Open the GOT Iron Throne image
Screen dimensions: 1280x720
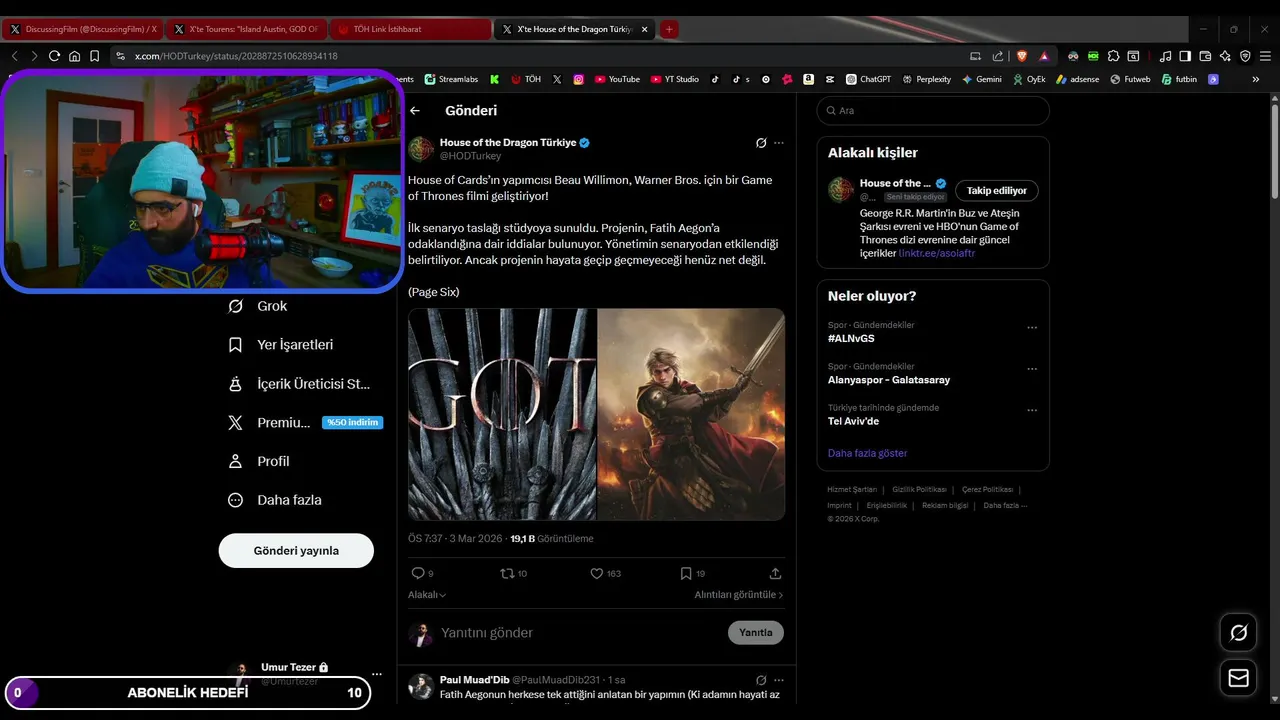tap(502, 414)
